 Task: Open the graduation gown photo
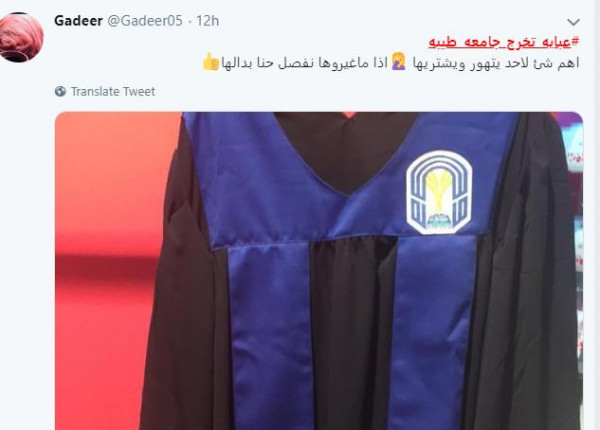[319, 271]
